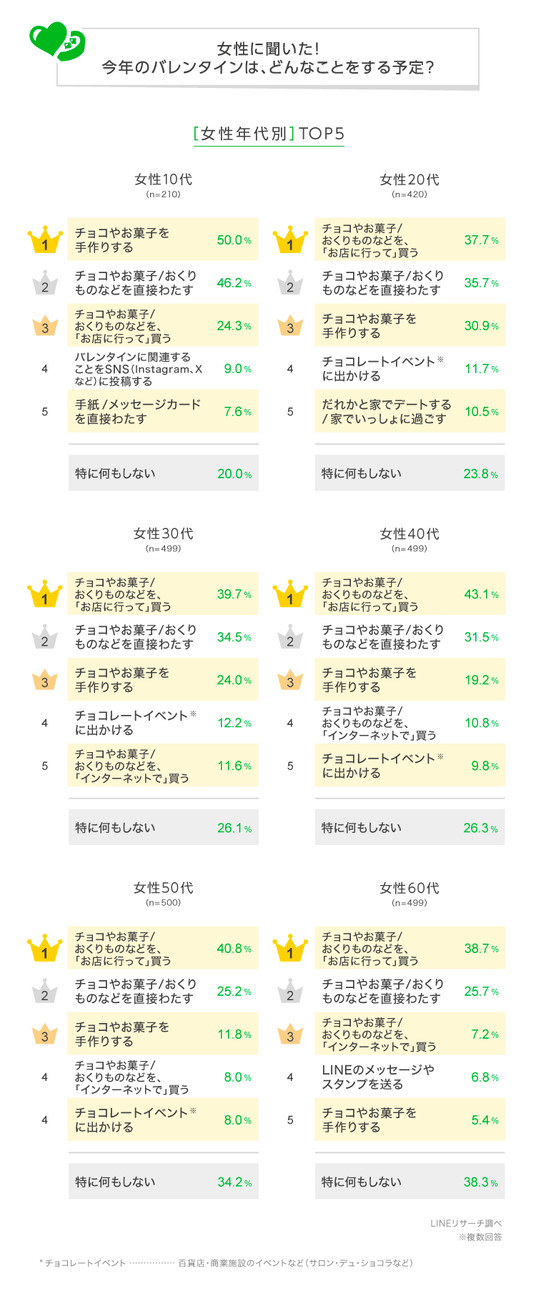Click the だれかと家でデートする row
The image size is (536, 1289).
(x=412, y=411)
